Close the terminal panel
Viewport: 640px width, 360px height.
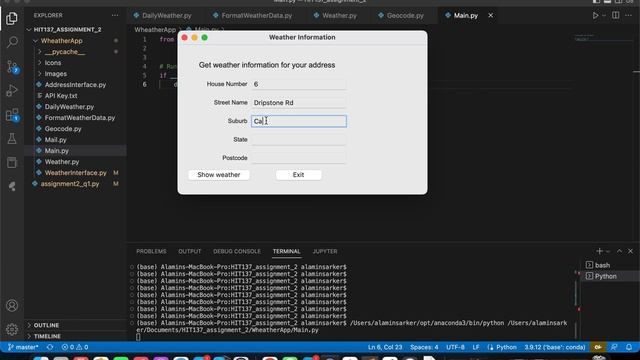(630, 251)
